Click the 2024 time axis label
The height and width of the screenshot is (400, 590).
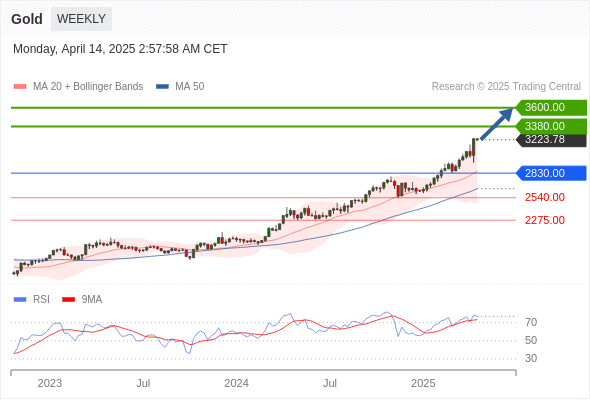(x=236, y=383)
